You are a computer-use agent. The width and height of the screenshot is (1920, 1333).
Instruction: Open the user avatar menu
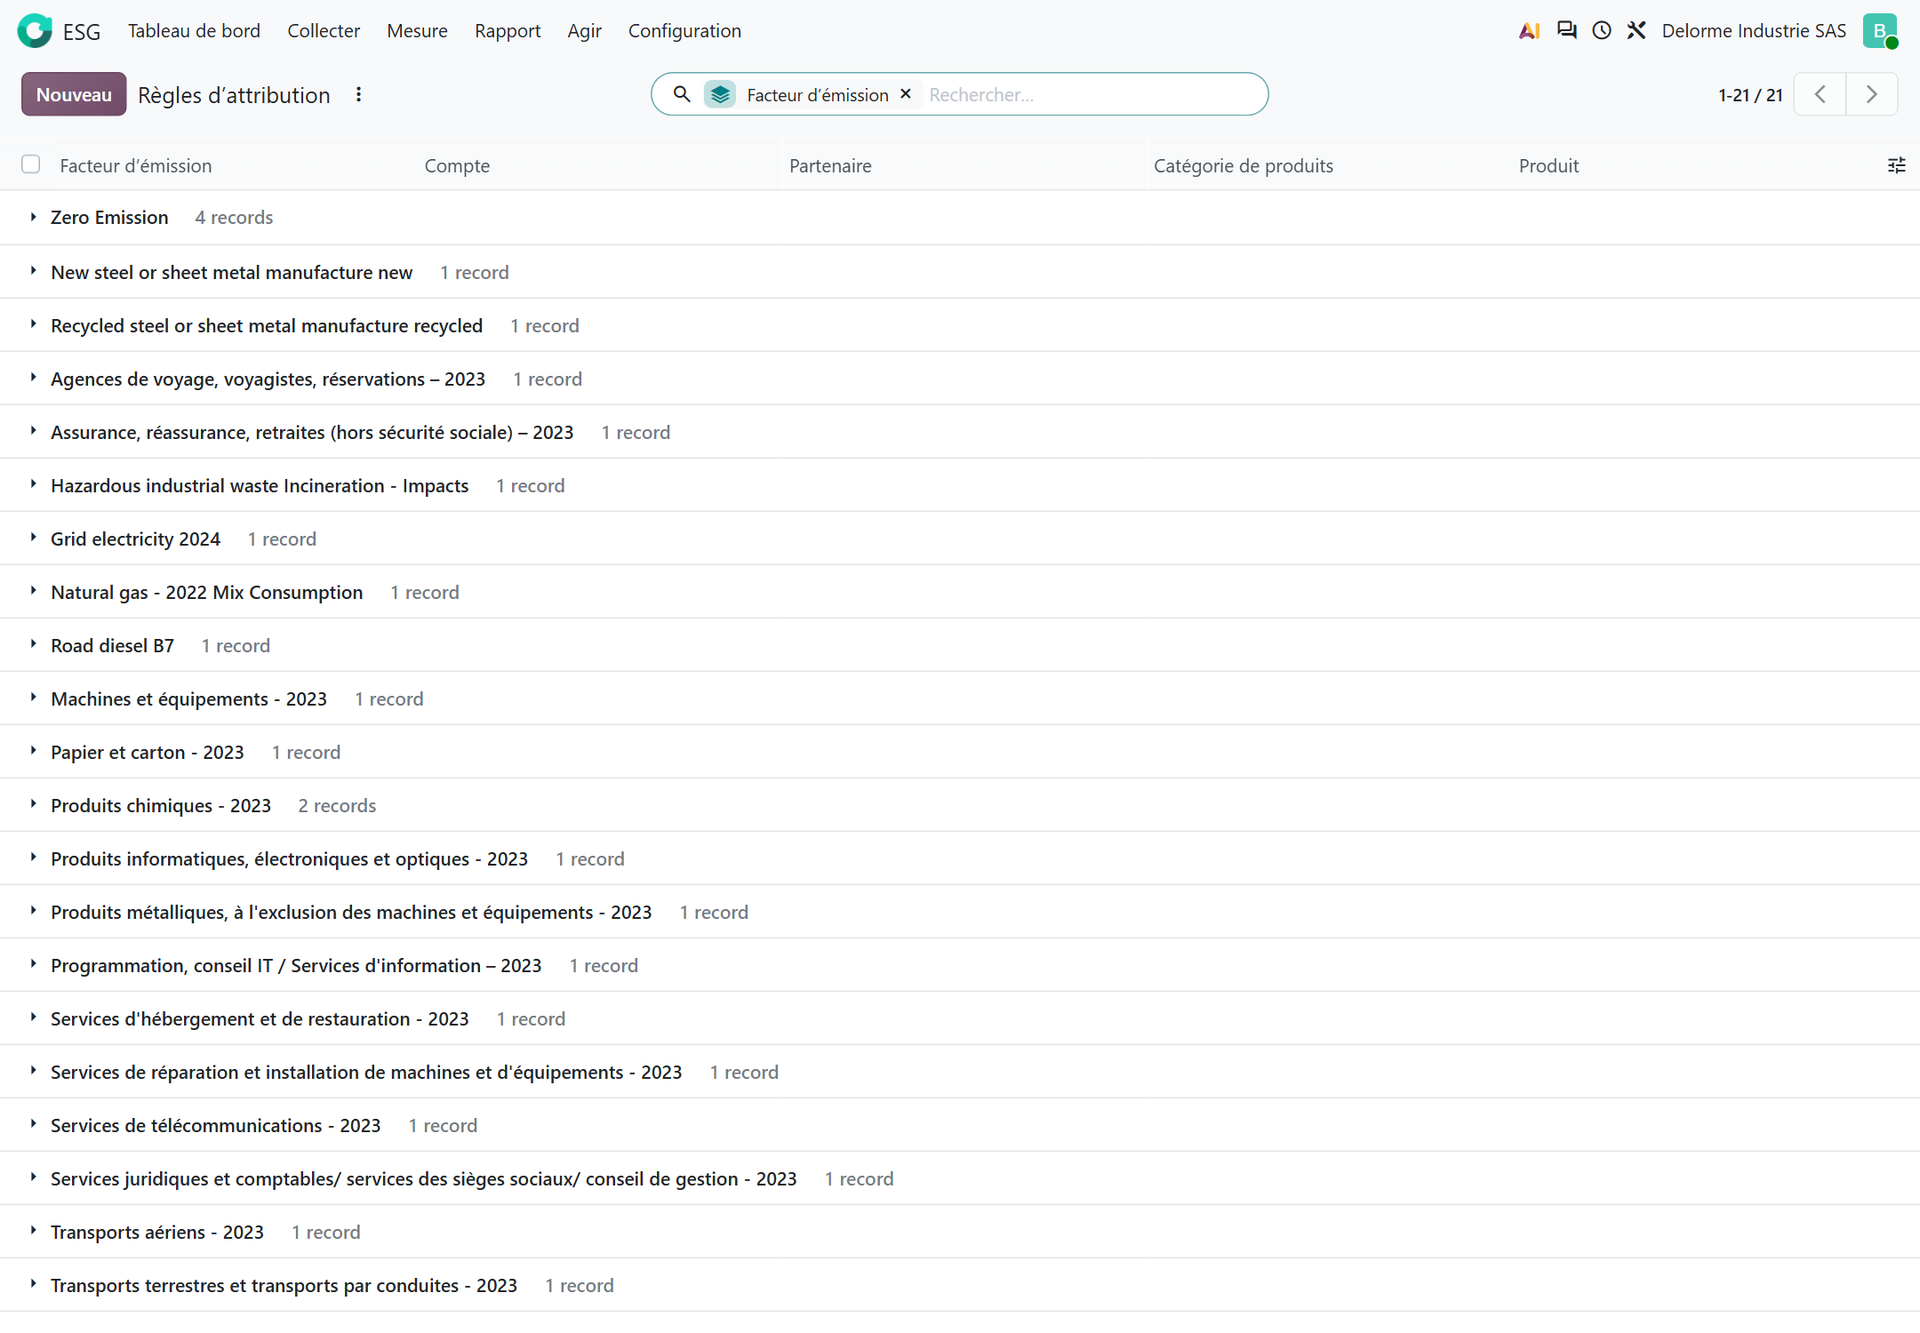[1880, 31]
